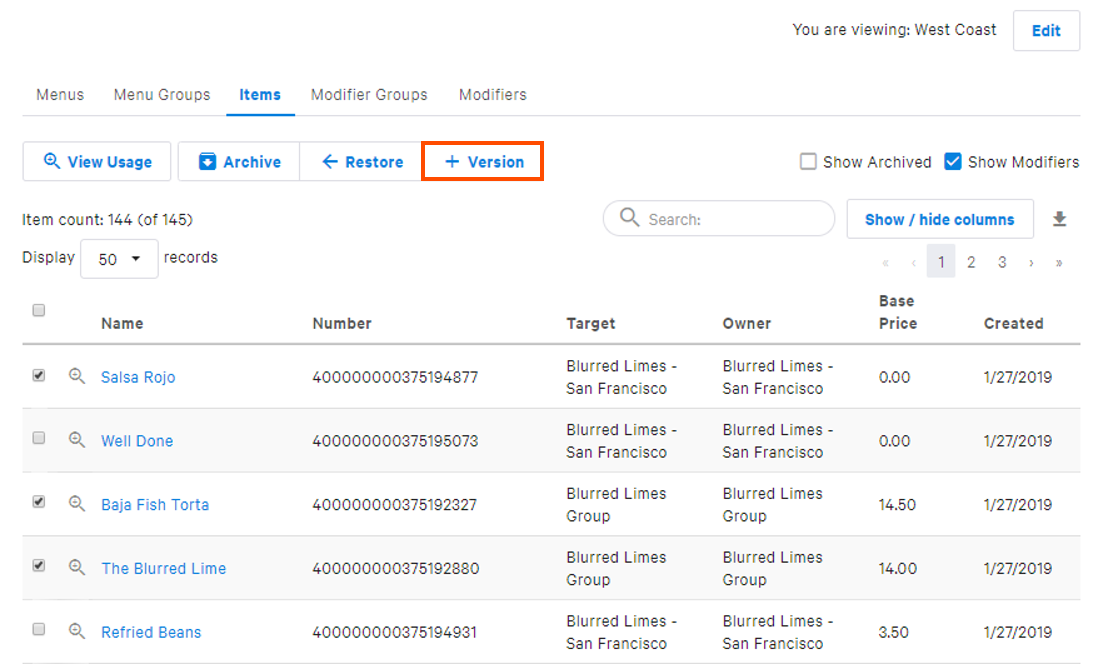Viewport: 1103px width, 664px height.
Task: Open The Blurred Lime item link
Action: pyautogui.click(x=163, y=568)
